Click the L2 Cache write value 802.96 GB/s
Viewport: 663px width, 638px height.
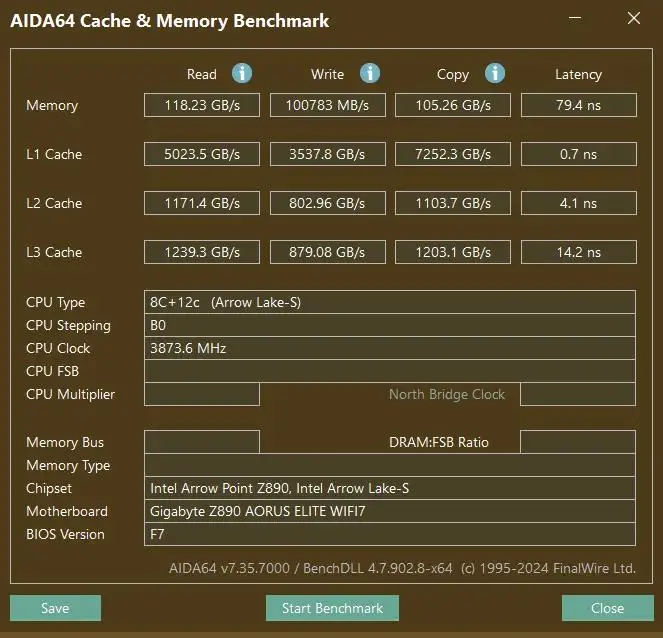coord(328,203)
